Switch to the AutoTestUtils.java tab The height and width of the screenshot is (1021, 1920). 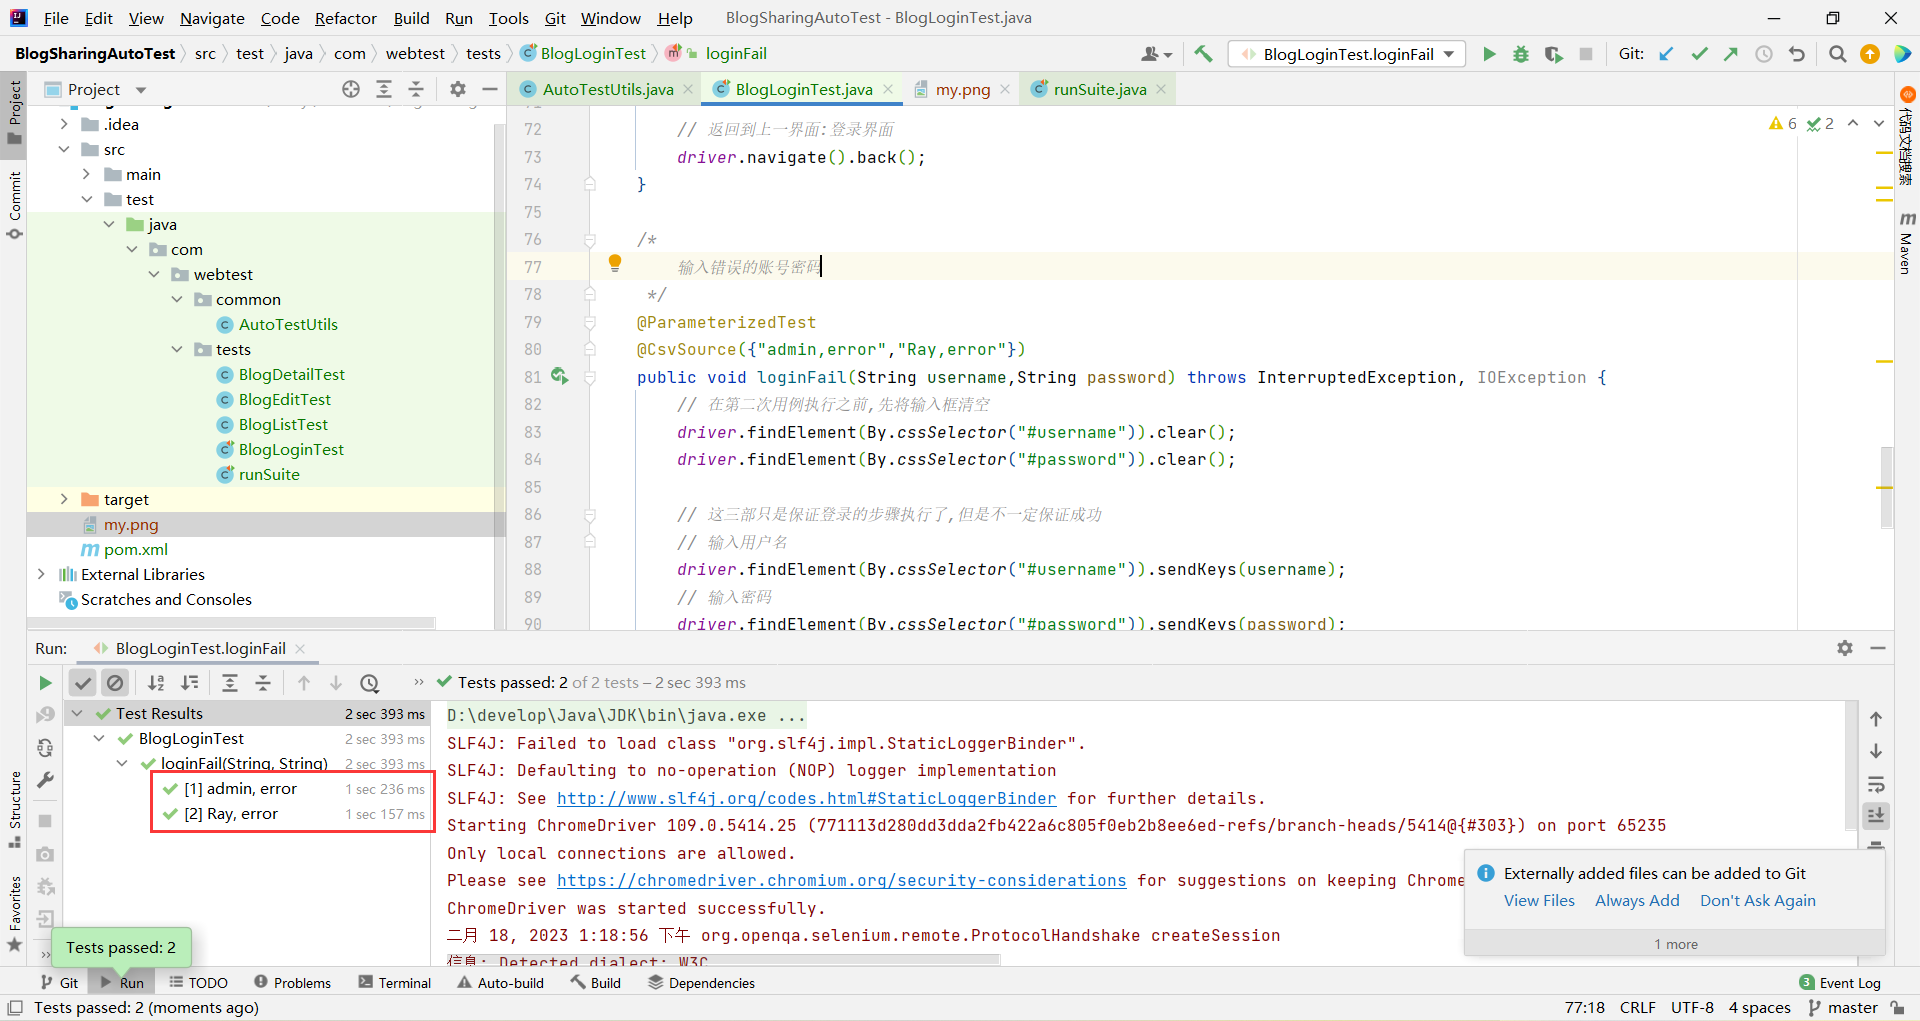[x=607, y=89]
